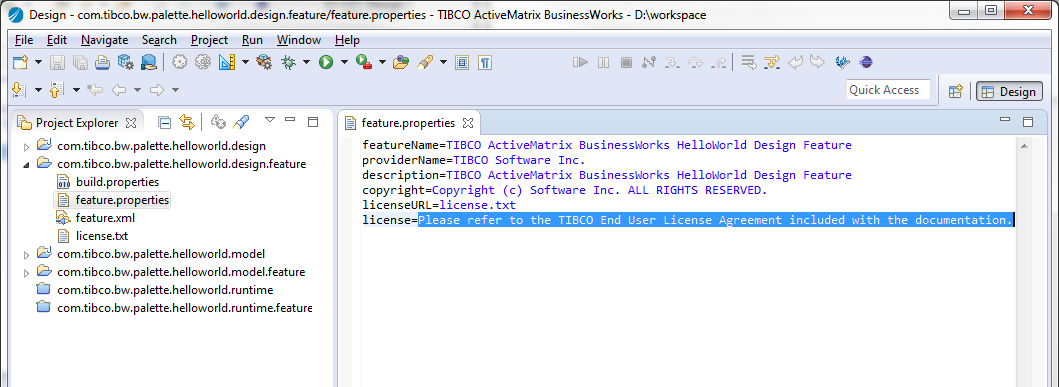Click the flashlight icon in Project Explorer
This screenshot has height=387, width=1059.
241,122
